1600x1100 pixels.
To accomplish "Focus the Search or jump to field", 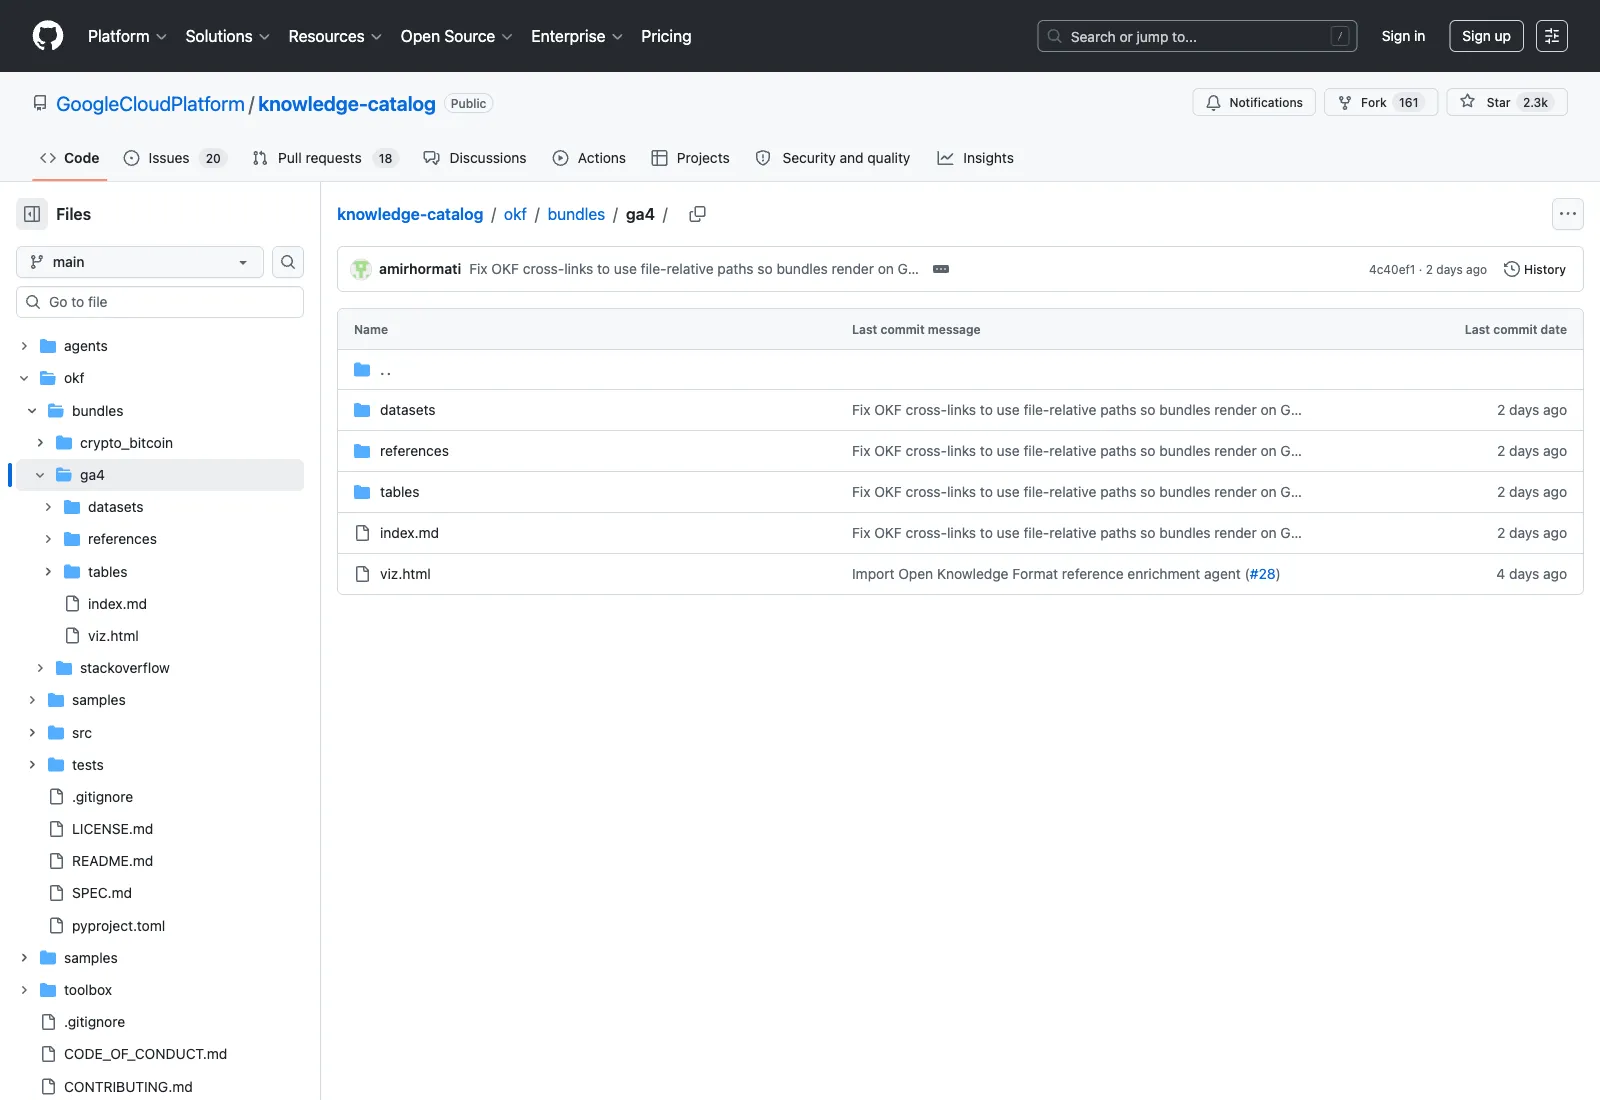I will tap(1197, 36).
